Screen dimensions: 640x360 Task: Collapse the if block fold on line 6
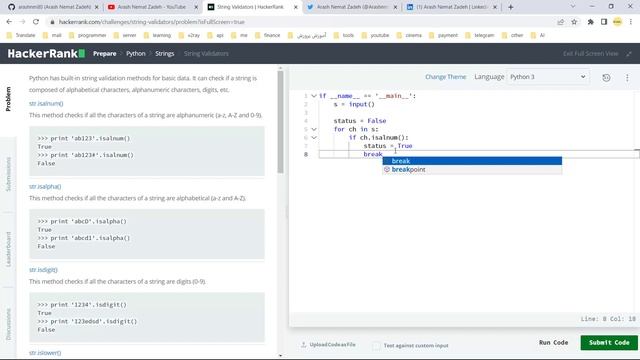tap(313, 138)
